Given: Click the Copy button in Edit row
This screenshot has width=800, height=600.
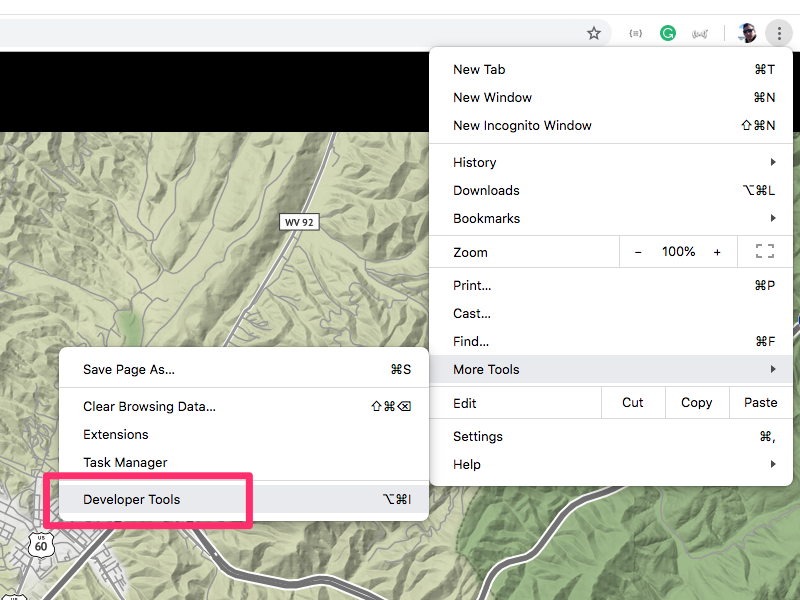Looking at the screenshot, I should pyautogui.click(x=696, y=402).
